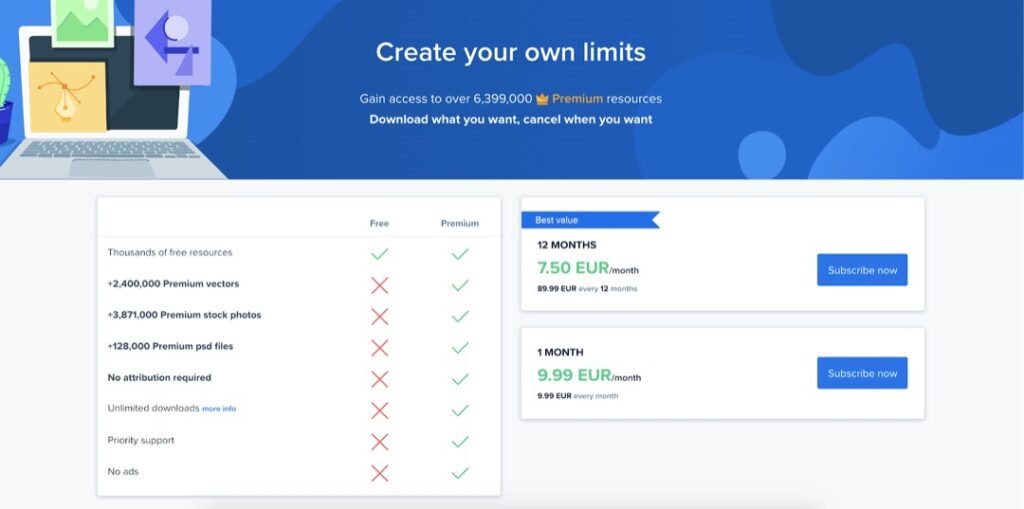Click the Free checkmark for free resources
Screen dimensions: 1024x509
379,254
